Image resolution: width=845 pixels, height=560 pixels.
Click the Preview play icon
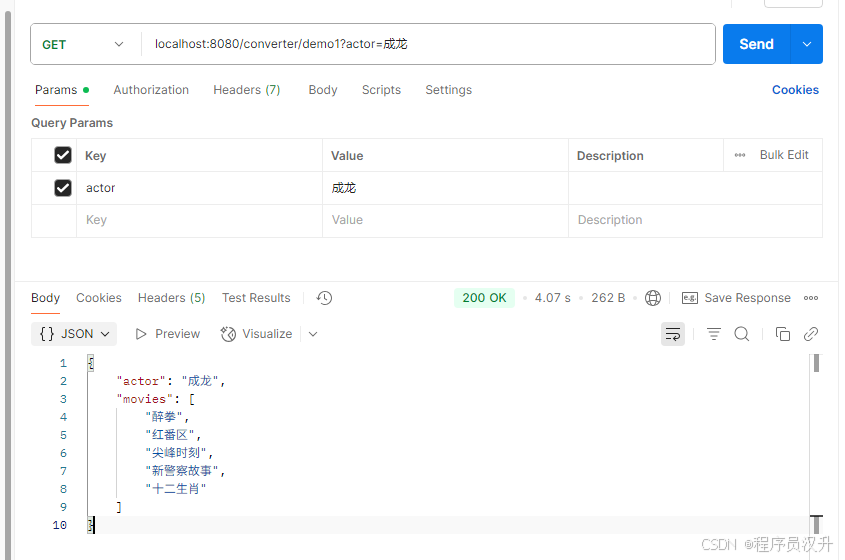coord(141,334)
